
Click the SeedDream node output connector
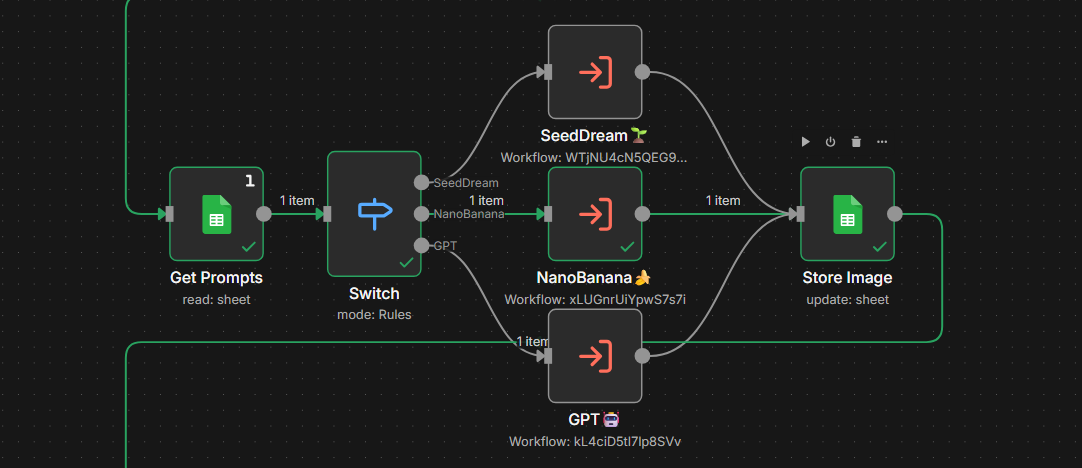[x=642, y=72]
